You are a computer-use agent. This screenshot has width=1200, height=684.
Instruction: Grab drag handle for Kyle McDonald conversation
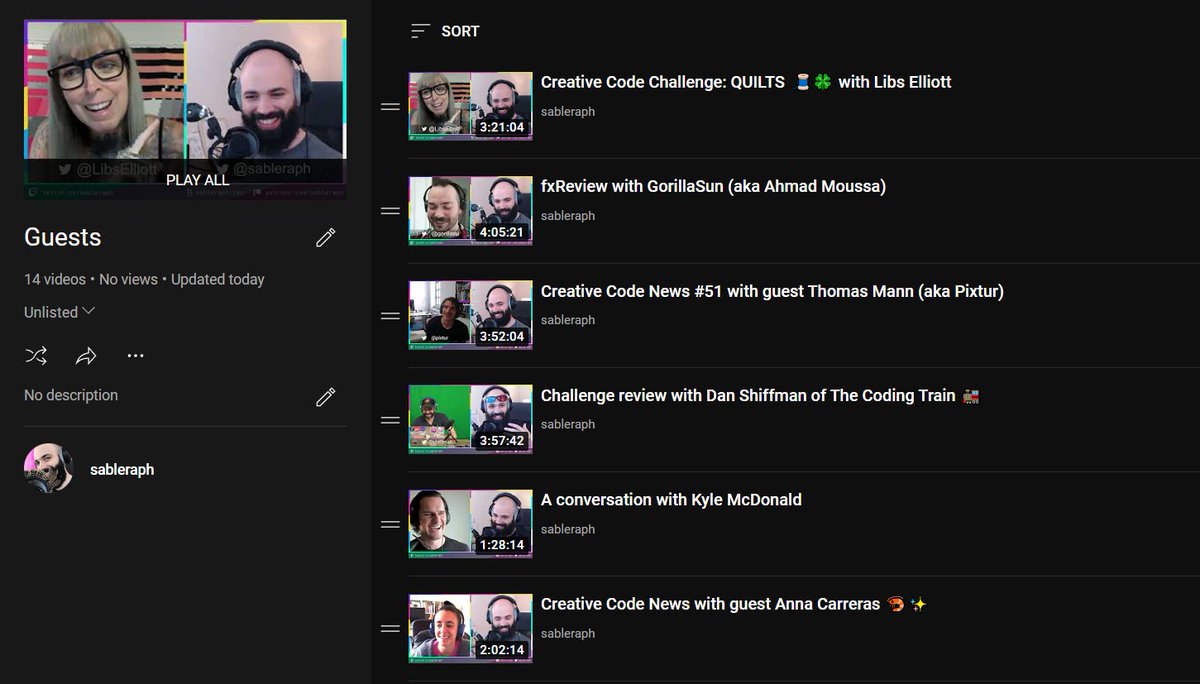coord(390,524)
